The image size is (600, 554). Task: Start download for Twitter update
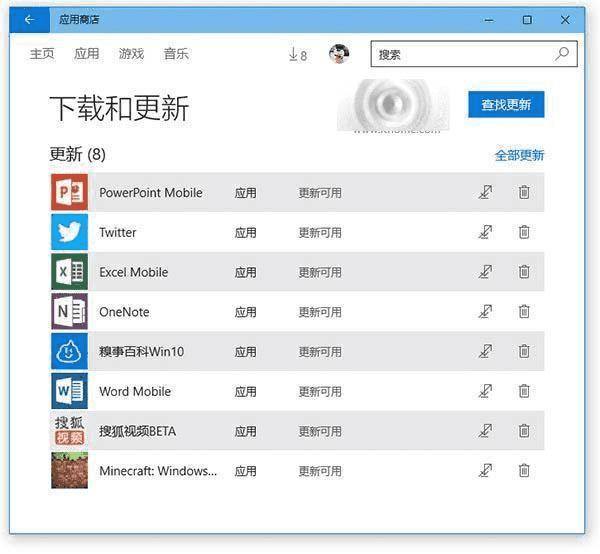pos(485,232)
